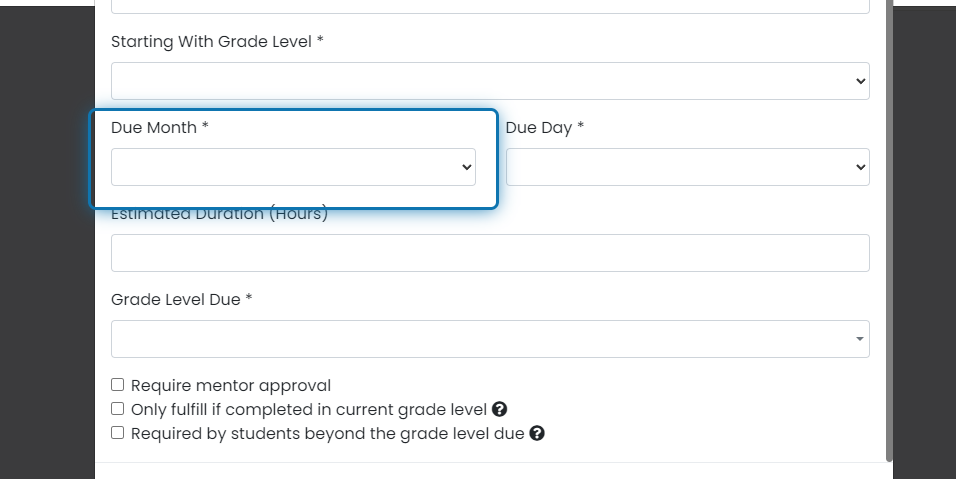Viewport: 956px width, 479px height.
Task: Expand the Due Day select box
Action: click(688, 167)
